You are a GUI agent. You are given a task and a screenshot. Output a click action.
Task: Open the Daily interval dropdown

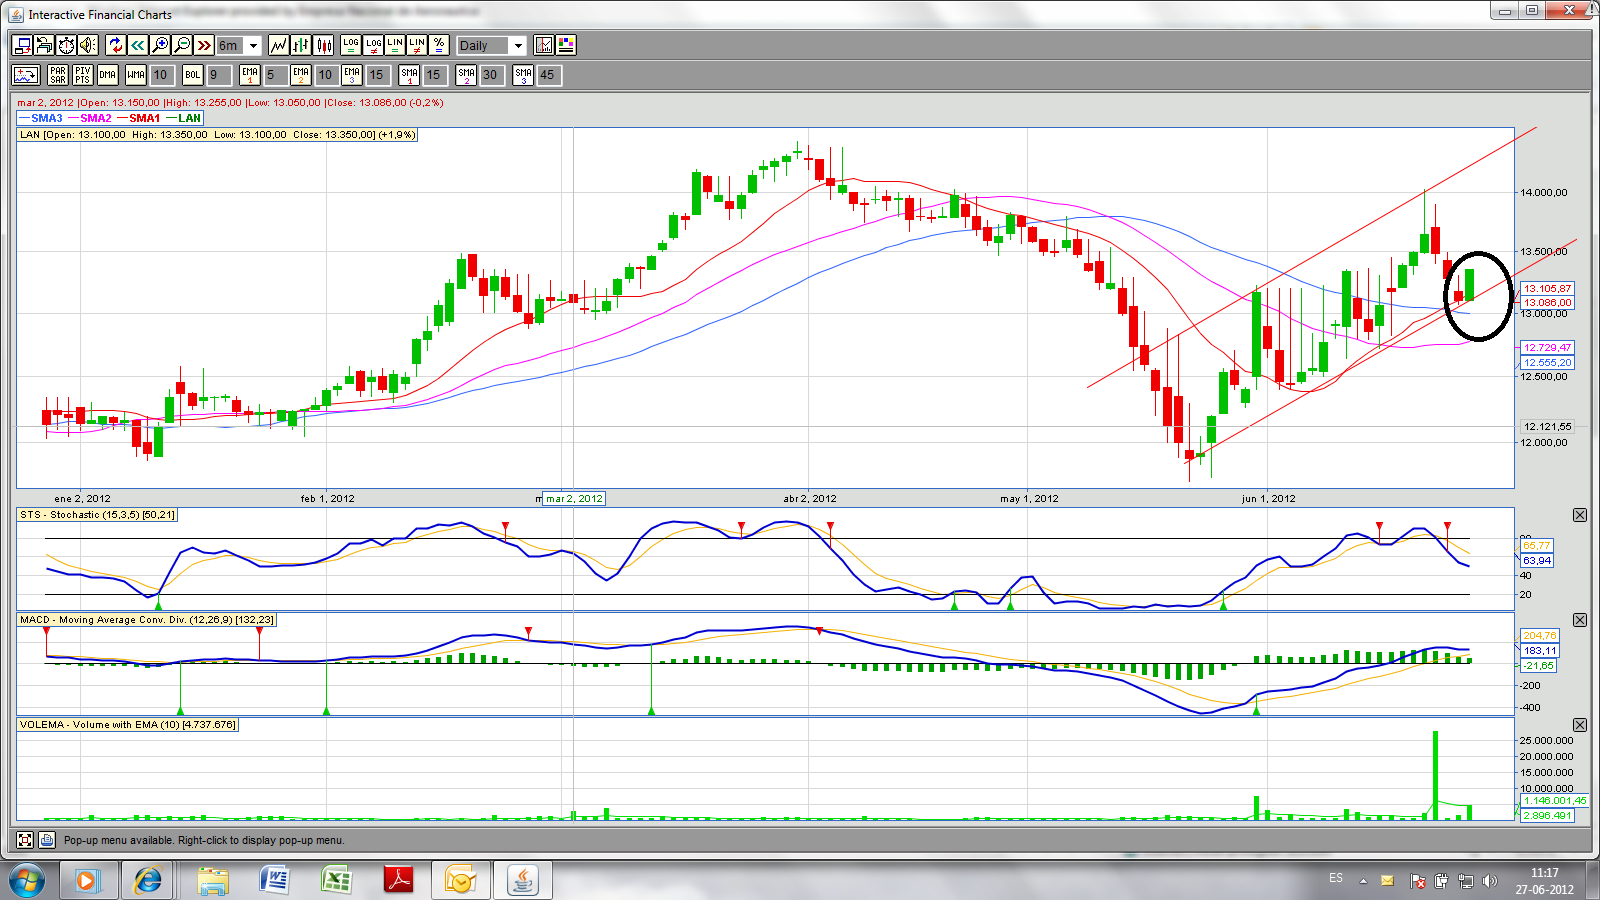[517, 46]
